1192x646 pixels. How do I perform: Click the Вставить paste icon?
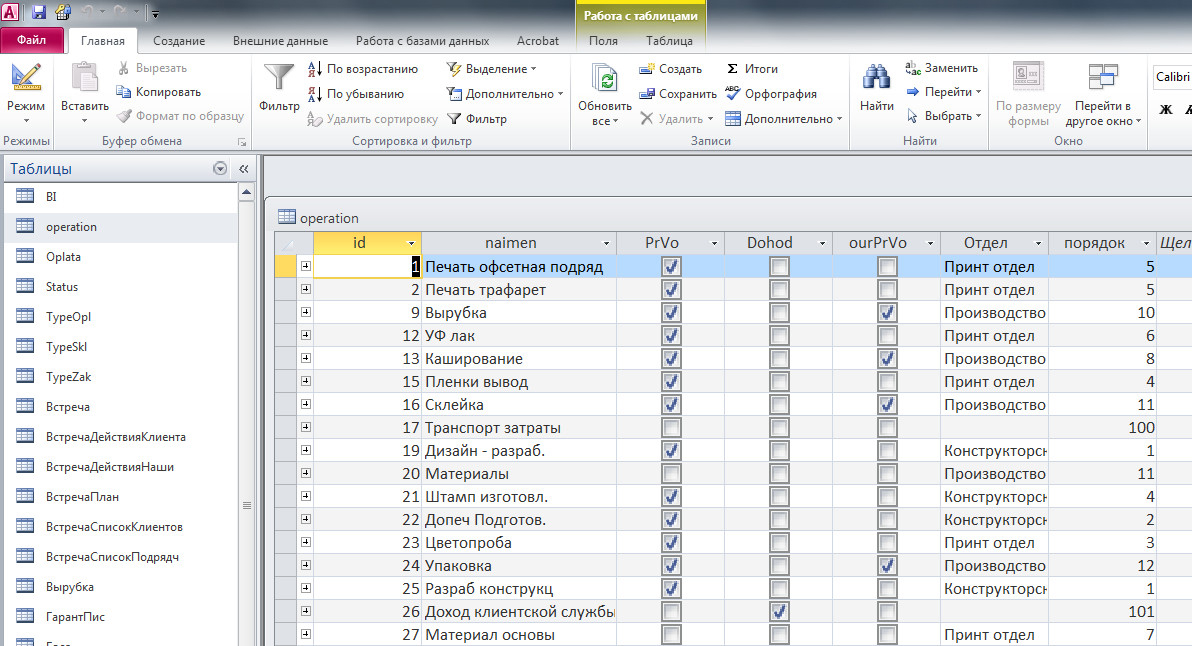point(84,79)
